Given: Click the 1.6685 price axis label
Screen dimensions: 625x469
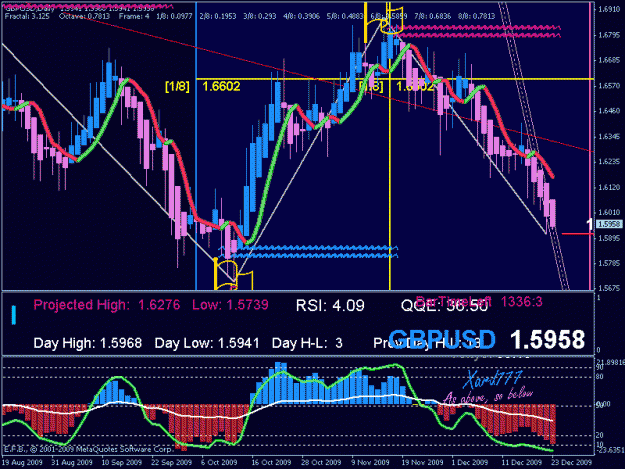Looking at the screenshot, I should point(609,60).
